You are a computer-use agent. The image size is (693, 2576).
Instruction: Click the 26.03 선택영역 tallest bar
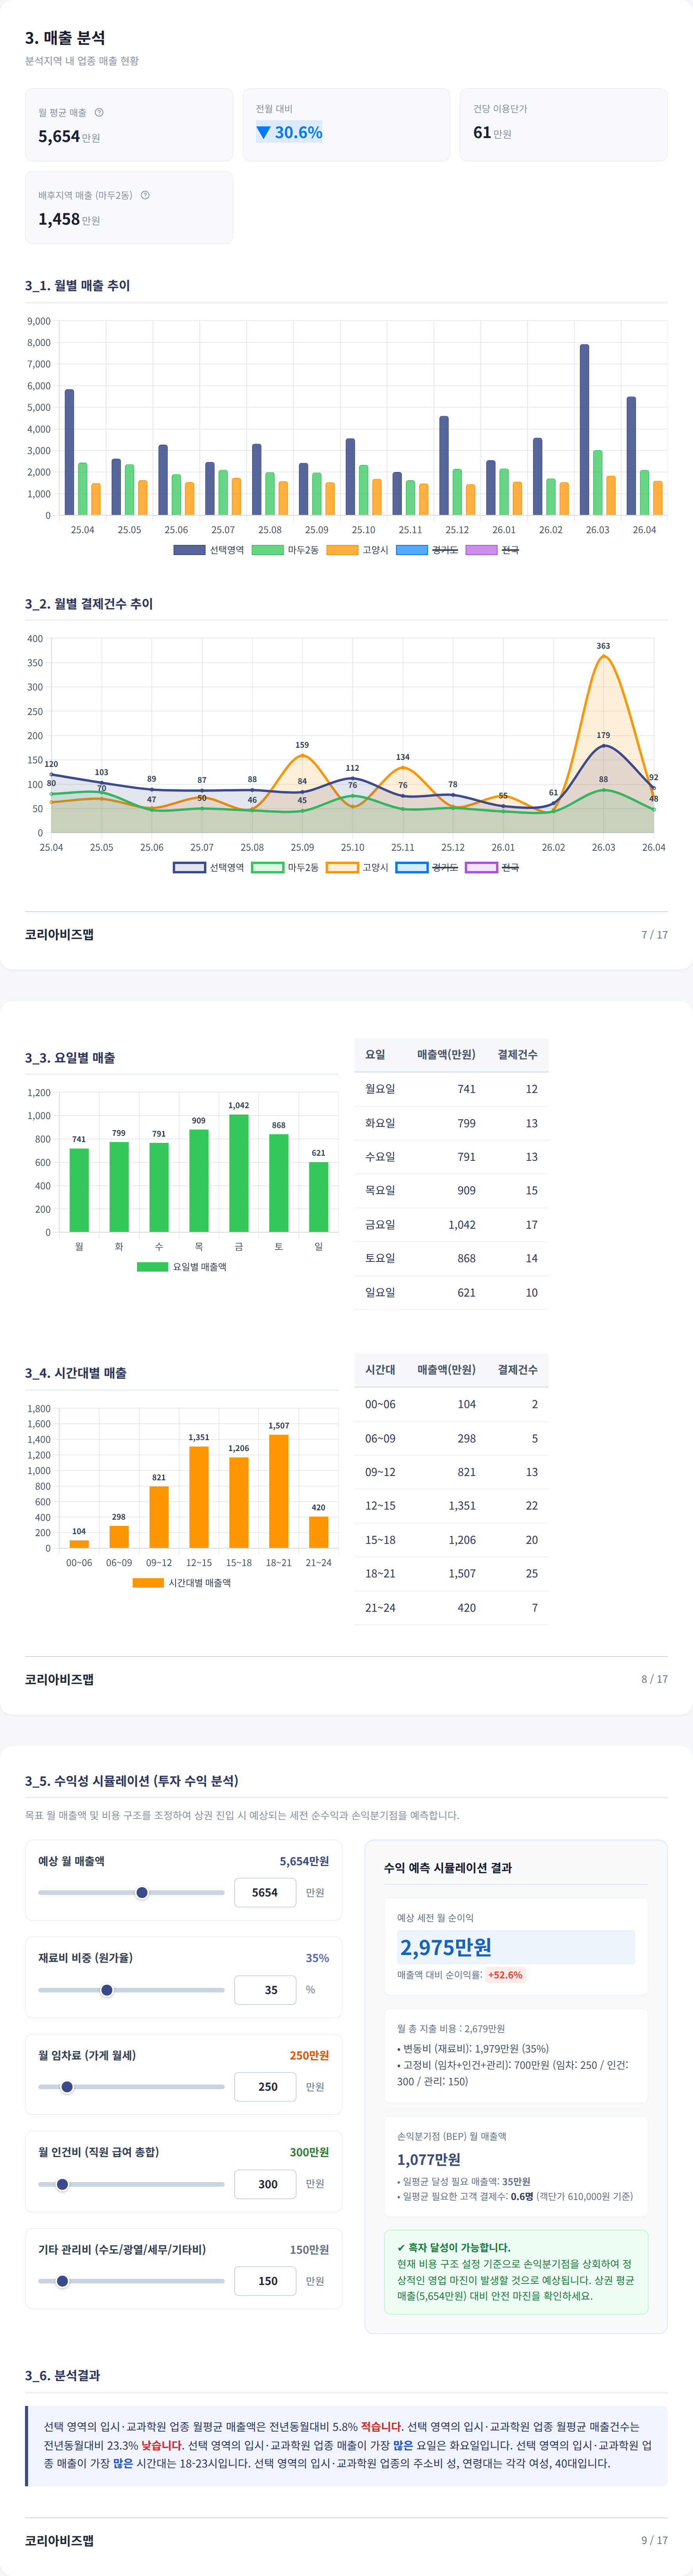584,430
